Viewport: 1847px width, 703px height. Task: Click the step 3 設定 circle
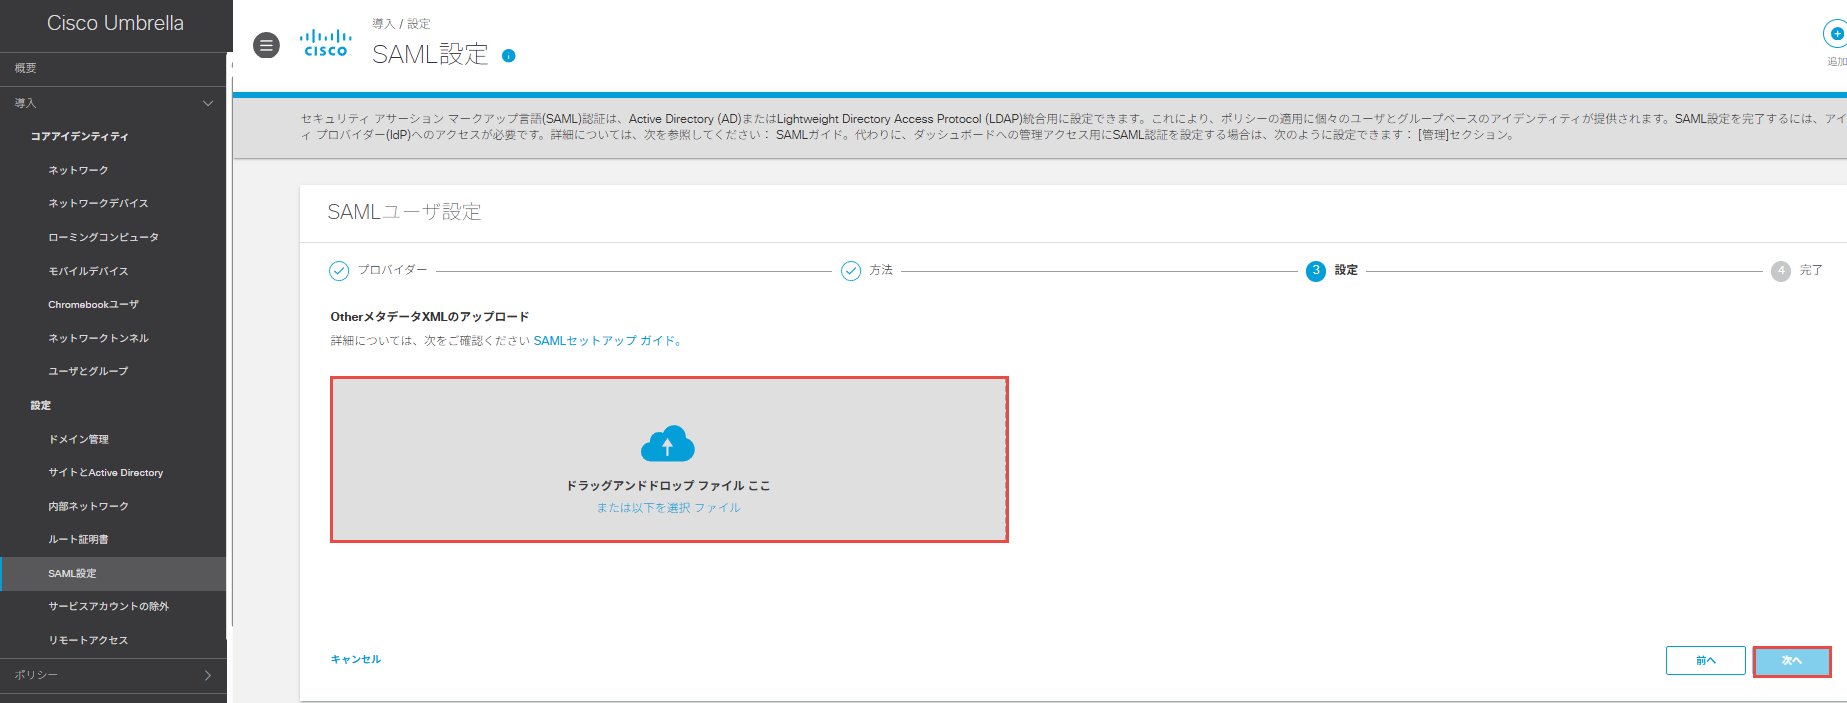pos(1316,271)
